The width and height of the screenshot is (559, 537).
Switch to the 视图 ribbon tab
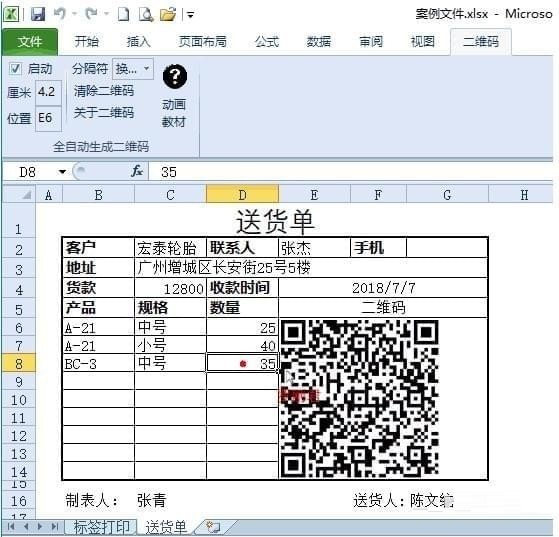423,42
